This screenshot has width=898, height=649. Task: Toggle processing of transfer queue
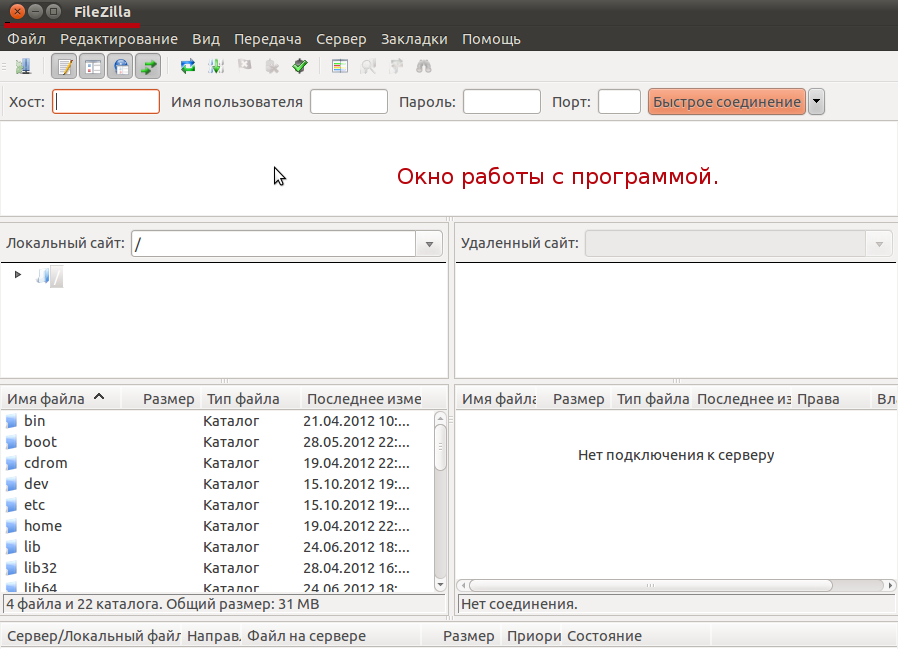click(216, 66)
